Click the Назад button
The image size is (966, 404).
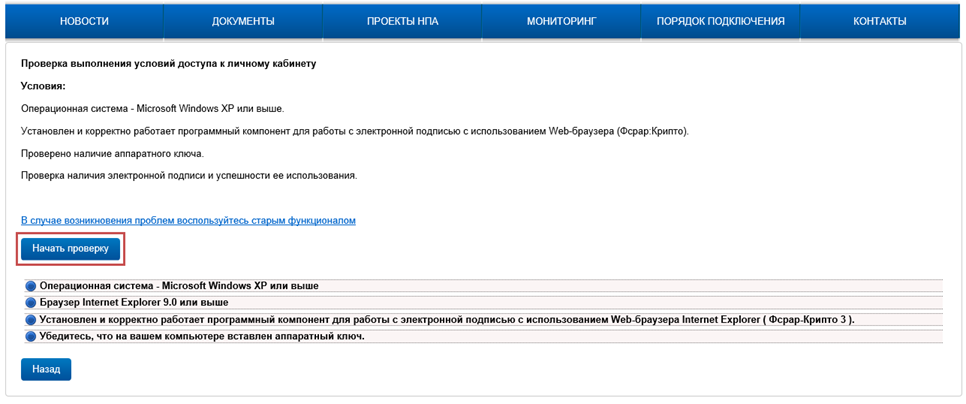click(46, 370)
